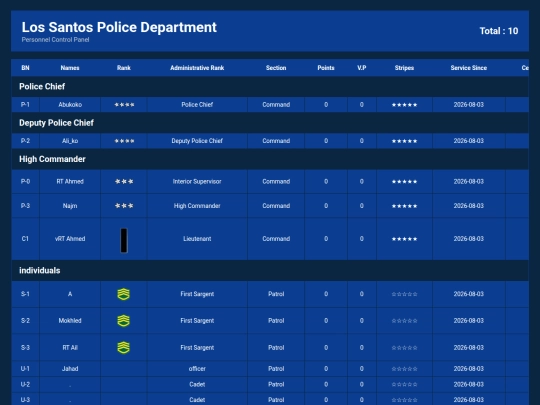Click the Los Santos Police Department title
The image size is (540, 405).
coord(119,27)
